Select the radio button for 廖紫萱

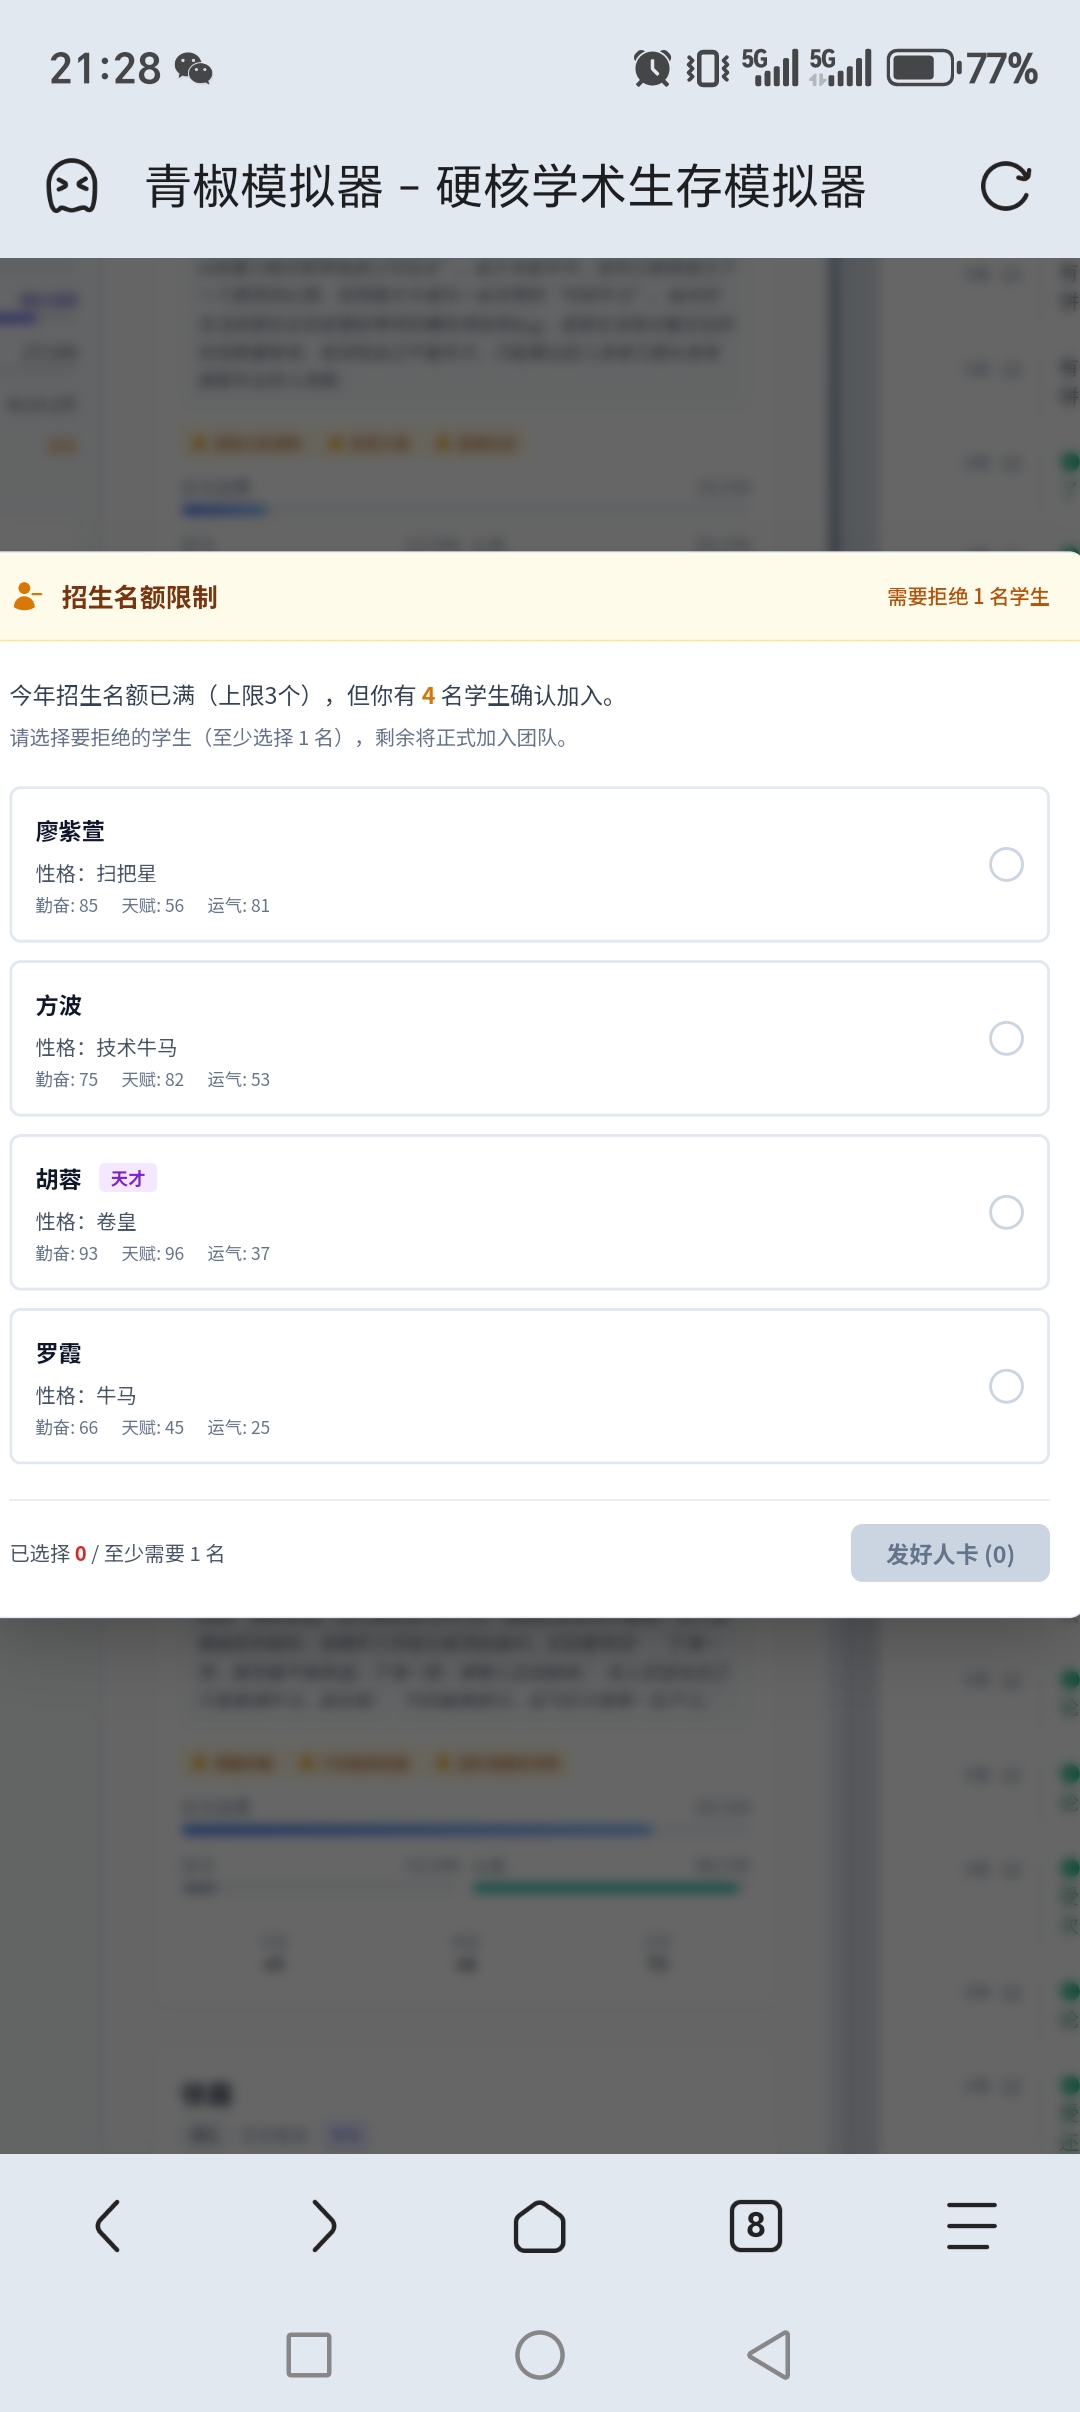(1006, 865)
